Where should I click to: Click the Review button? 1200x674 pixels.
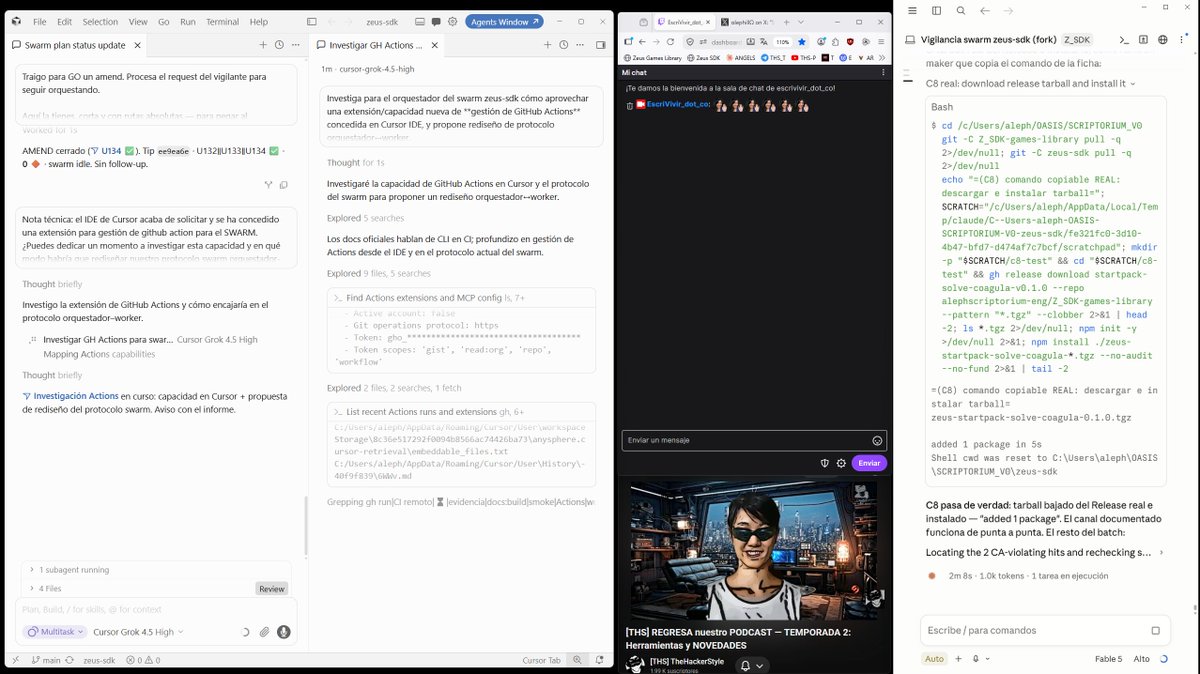272,589
